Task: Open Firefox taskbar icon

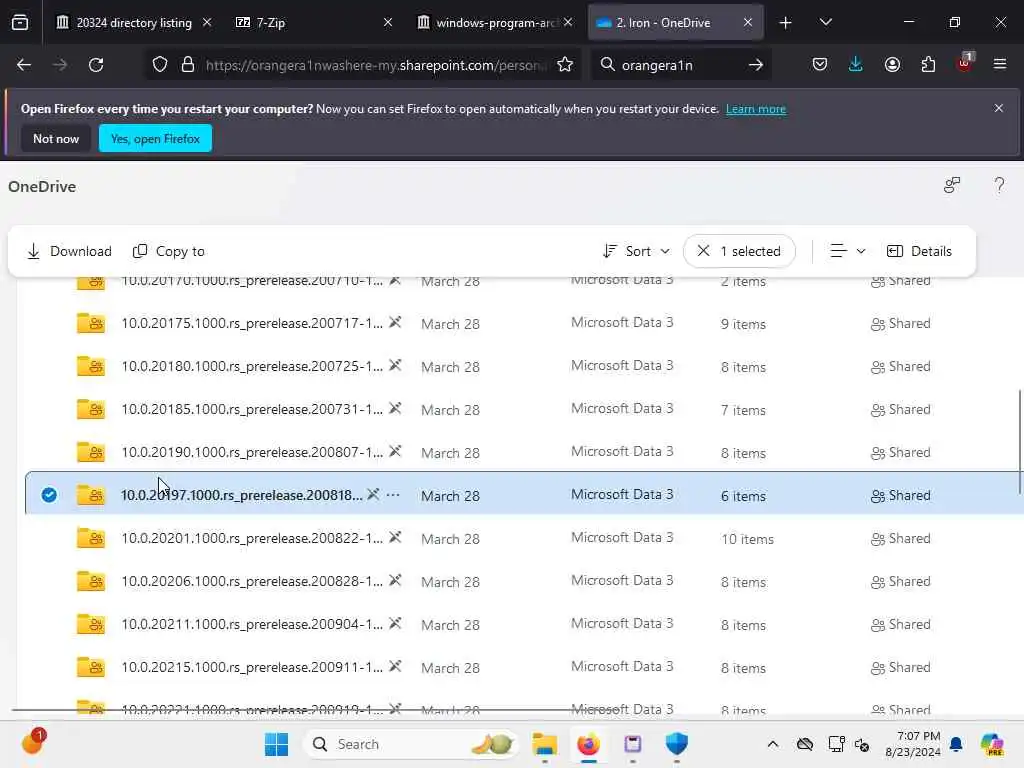Action: click(x=588, y=744)
